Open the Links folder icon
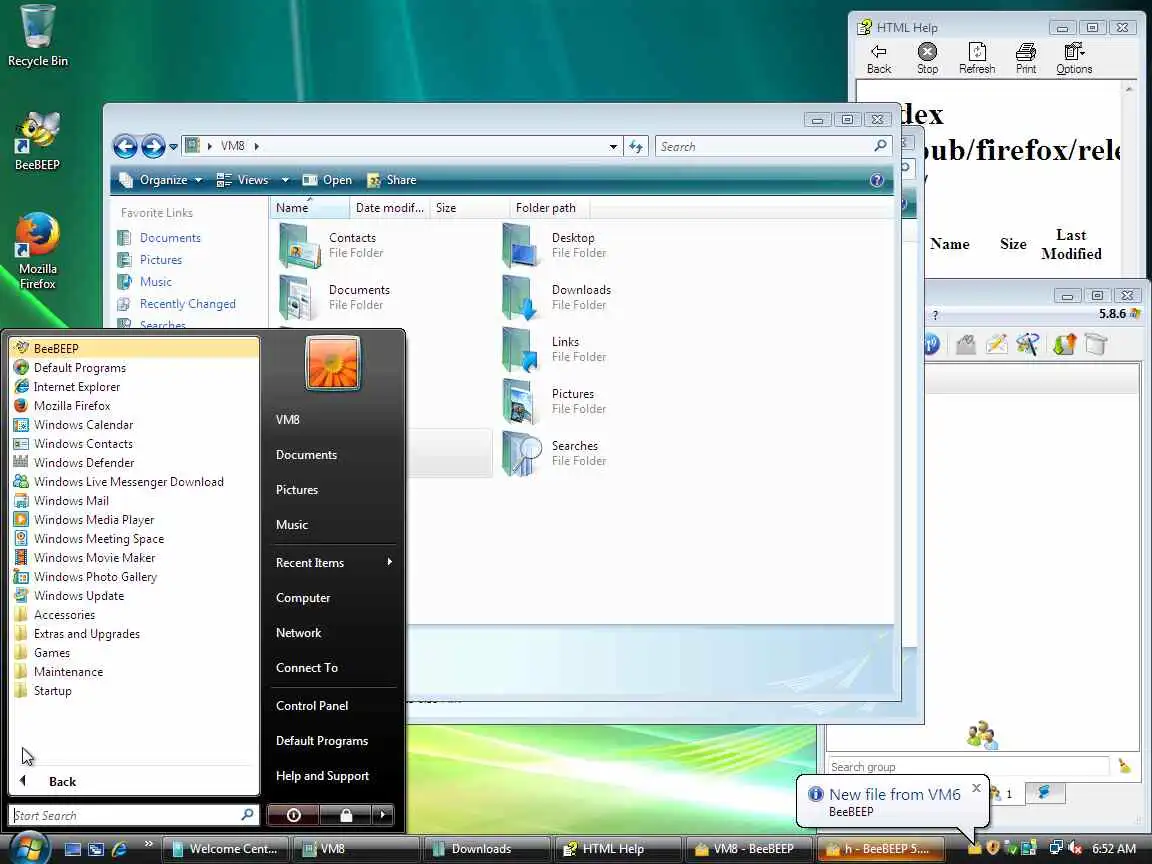The width and height of the screenshot is (1152, 864). [x=522, y=350]
